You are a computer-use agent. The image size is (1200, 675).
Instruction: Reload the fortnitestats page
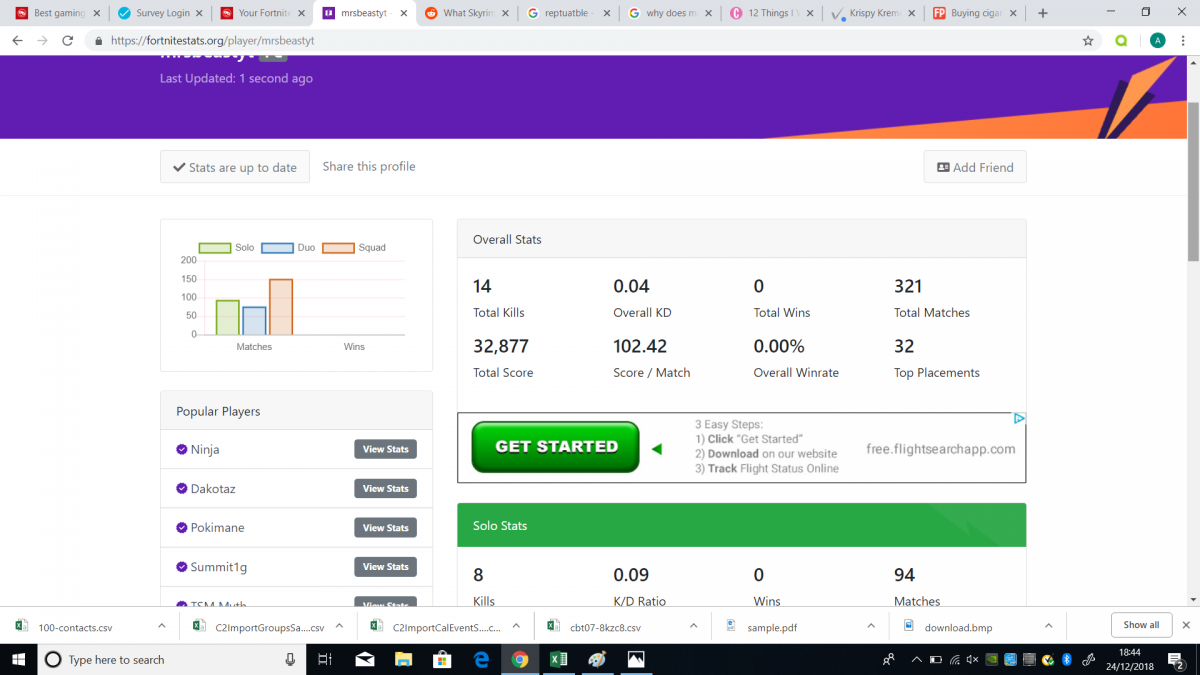coord(68,41)
